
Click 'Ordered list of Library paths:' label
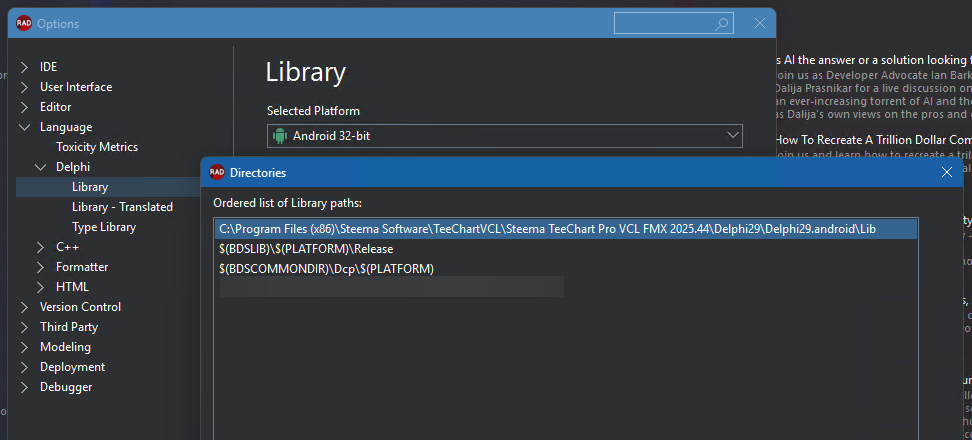[288, 203]
